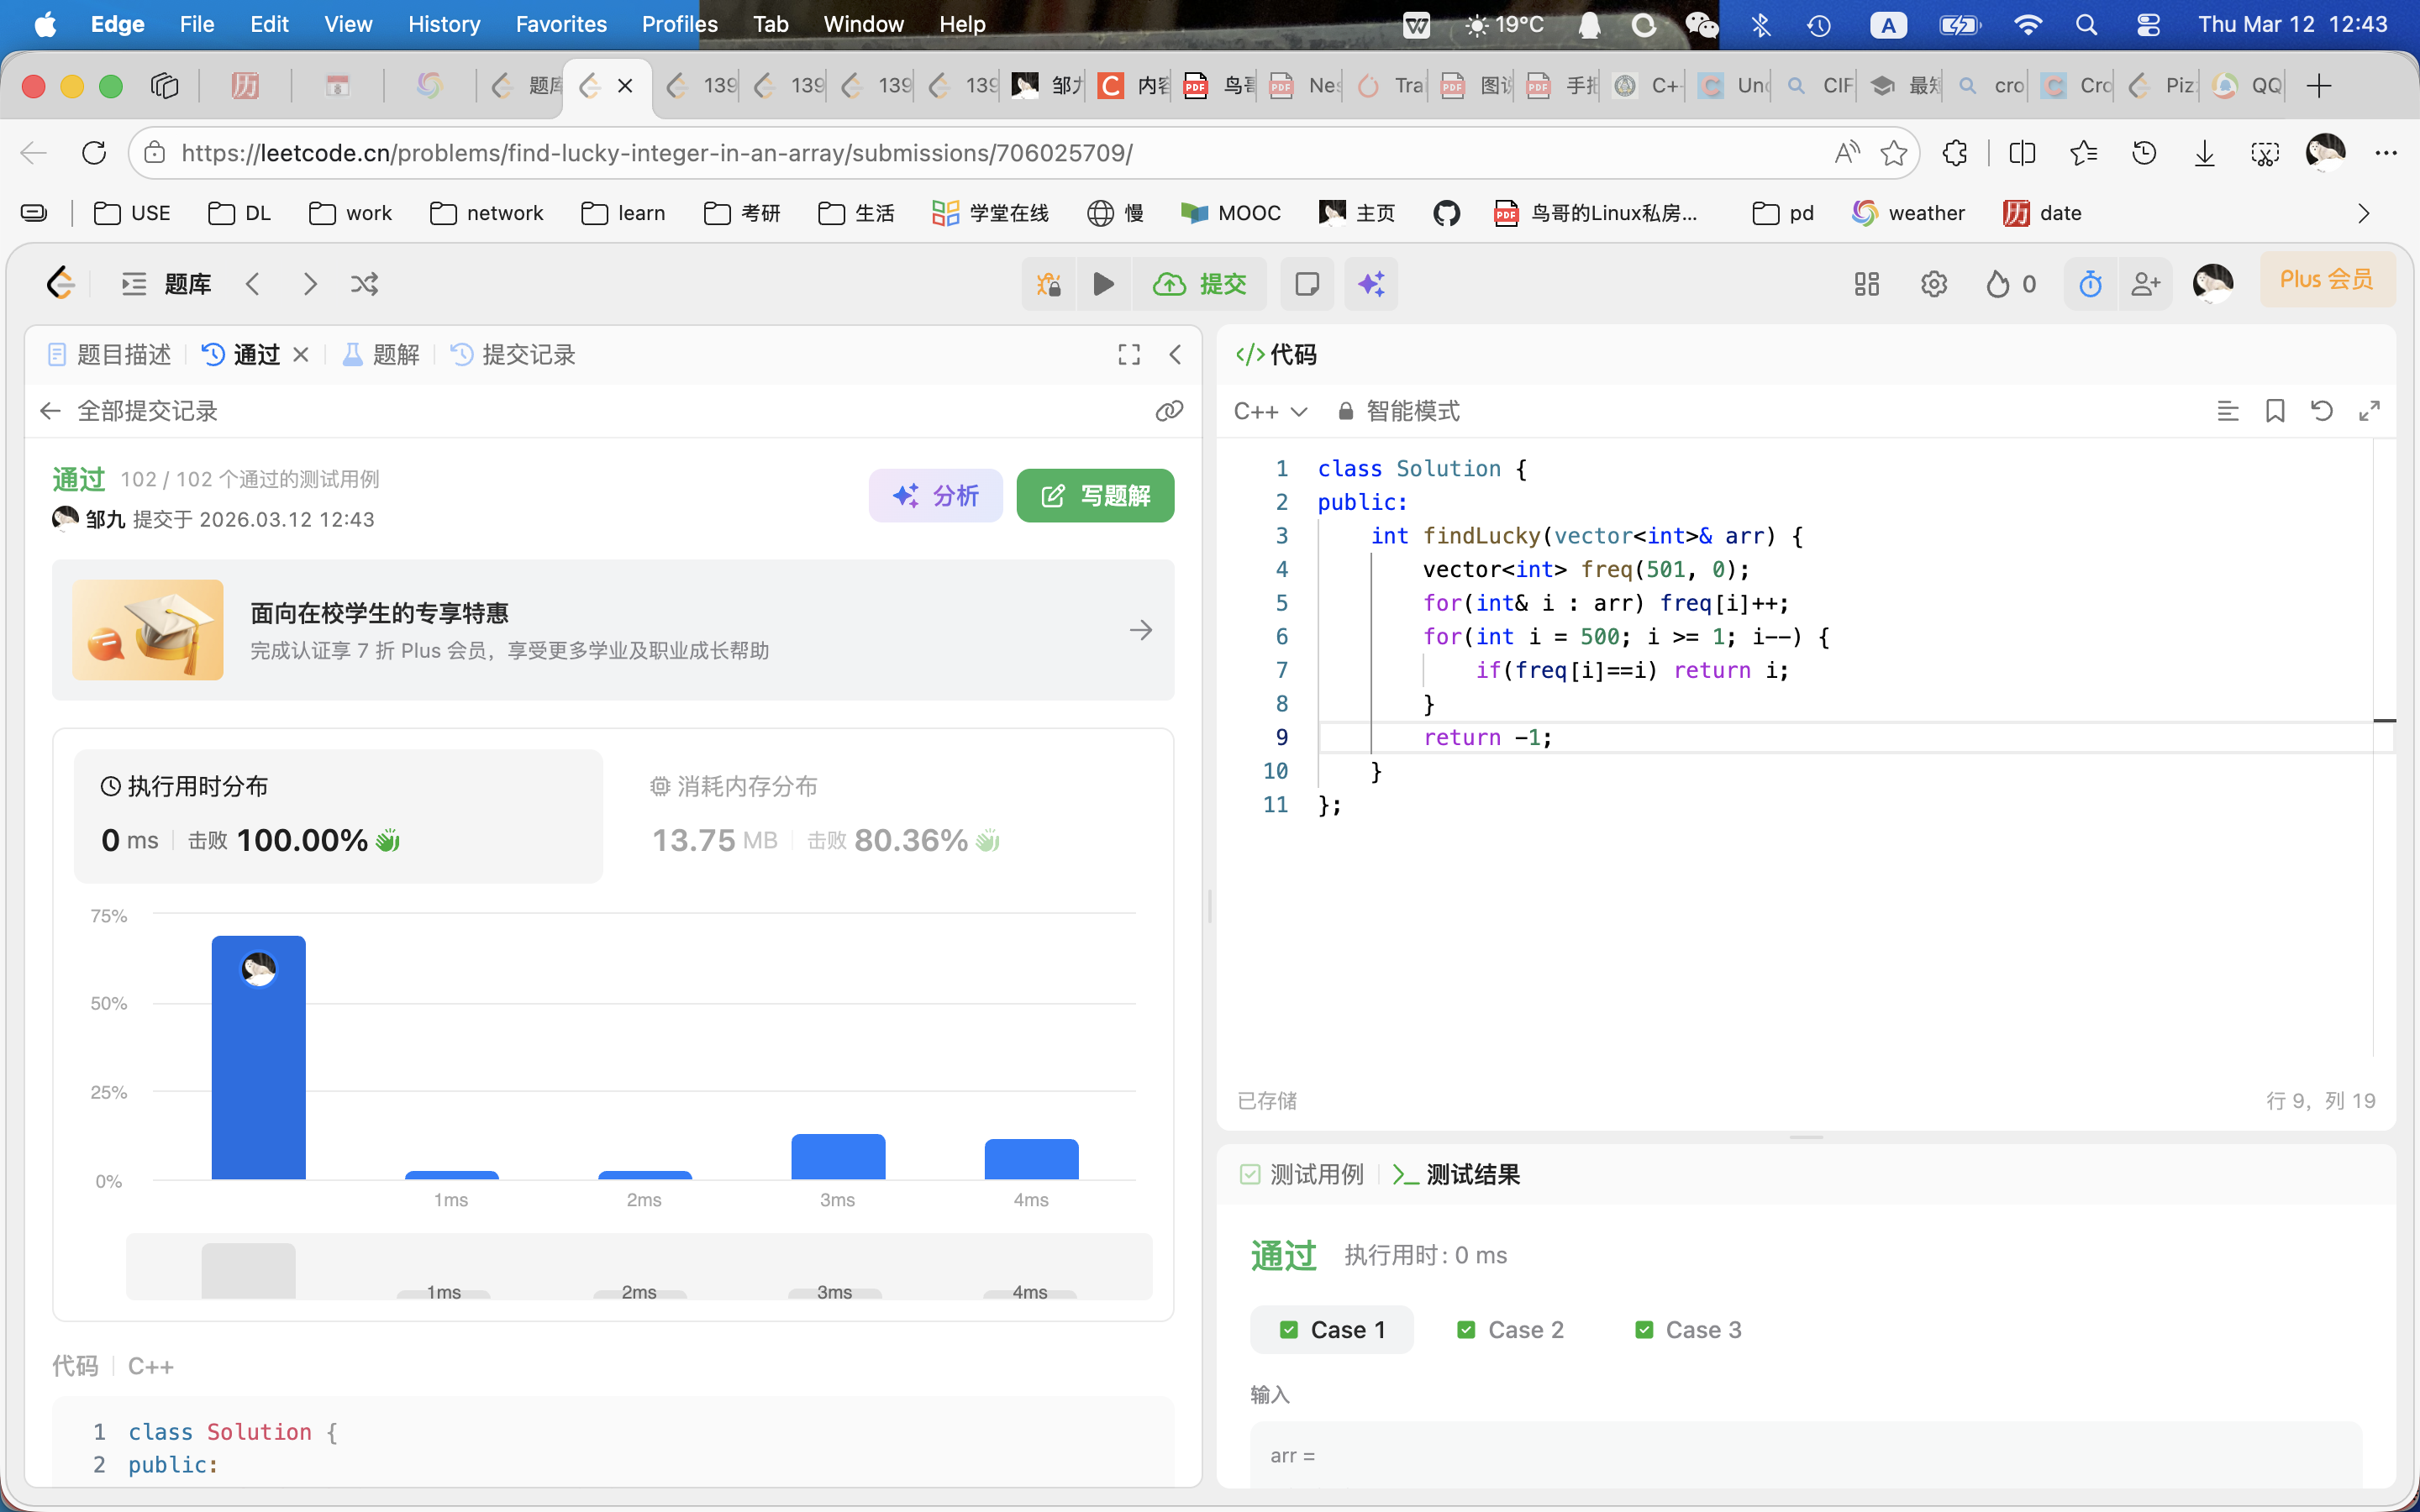Click the 分析 analysis button
Viewport: 2420px width, 1512px height.
click(936, 496)
